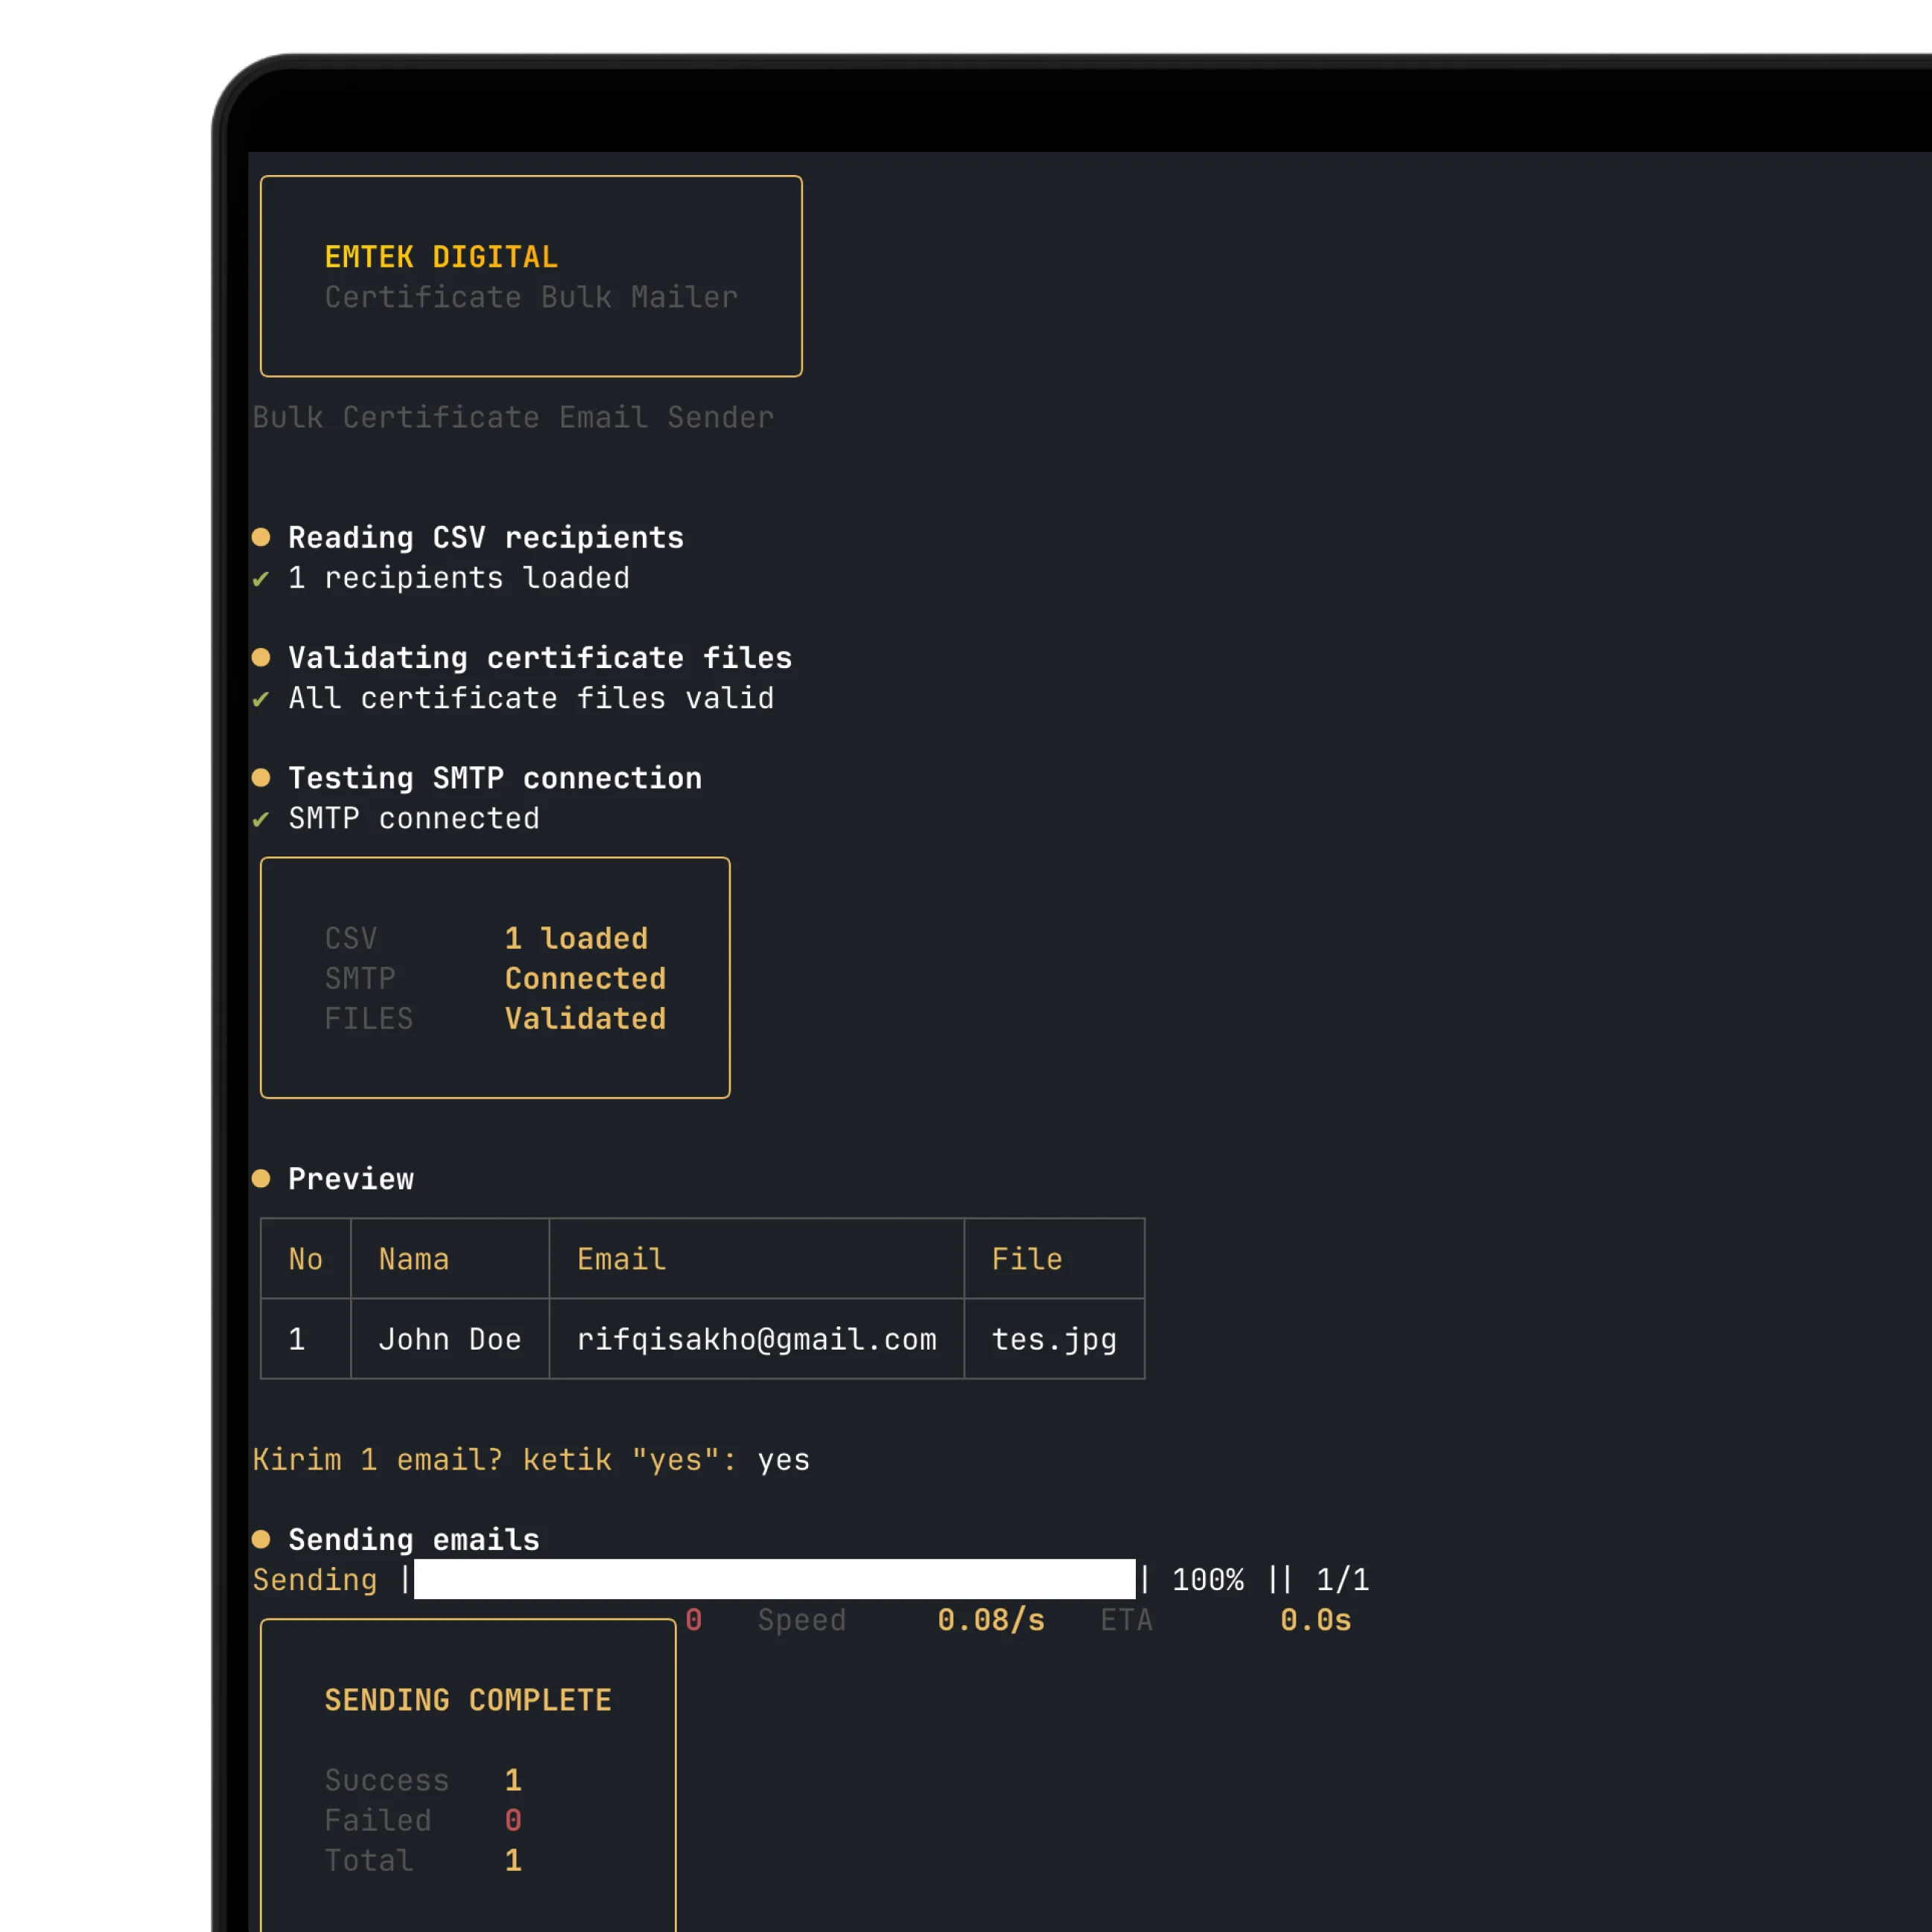Screen dimensions: 1932x1932
Task: Click the bullet beside Testing SMTP connection
Action: pyautogui.click(x=261, y=777)
